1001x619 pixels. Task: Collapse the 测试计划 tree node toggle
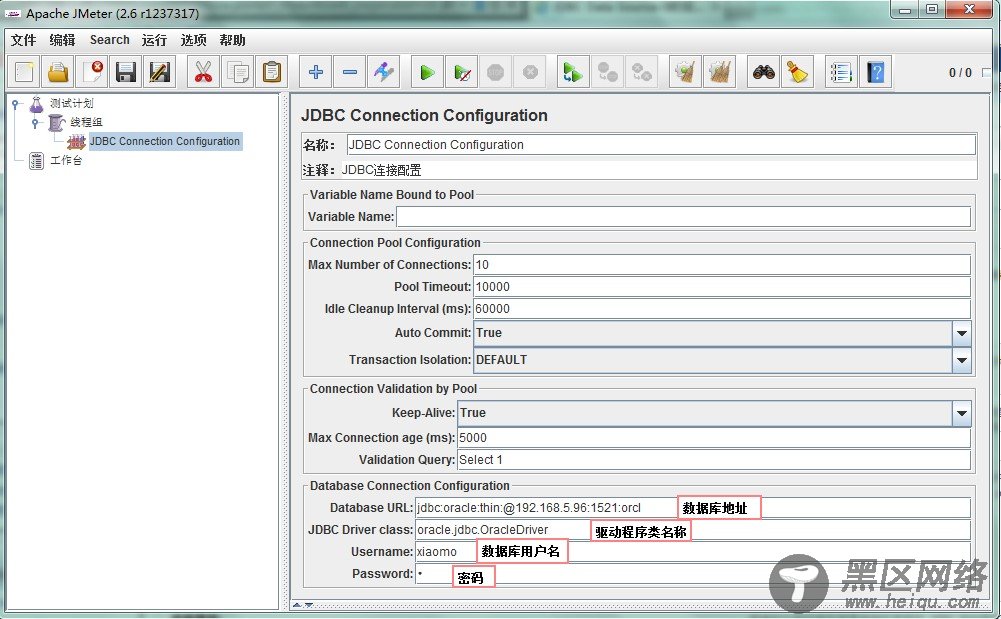pos(15,103)
